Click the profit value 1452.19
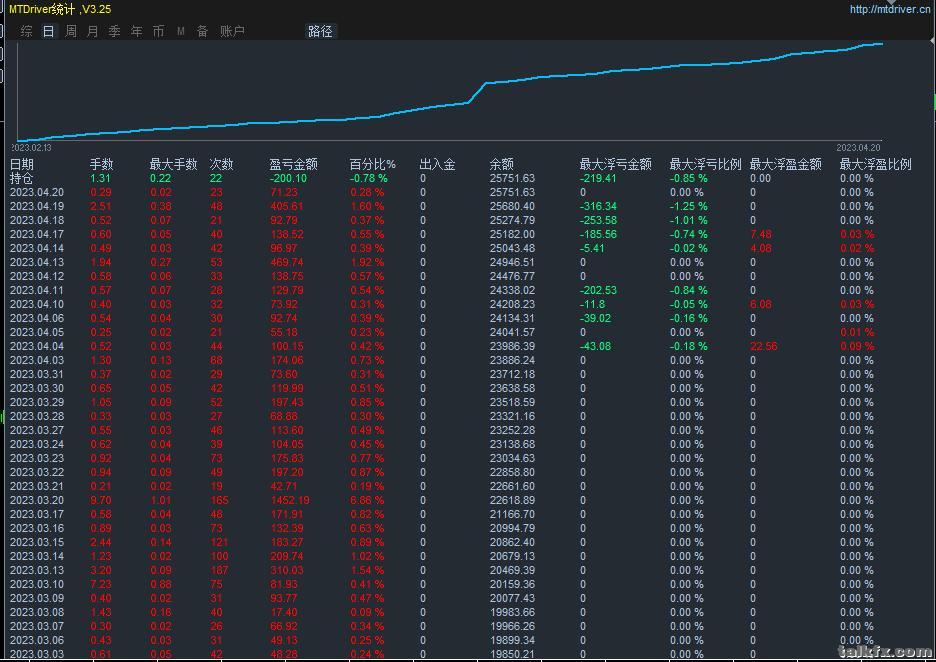The width and height of the screenshot is (936, 662). pos(290,500)
